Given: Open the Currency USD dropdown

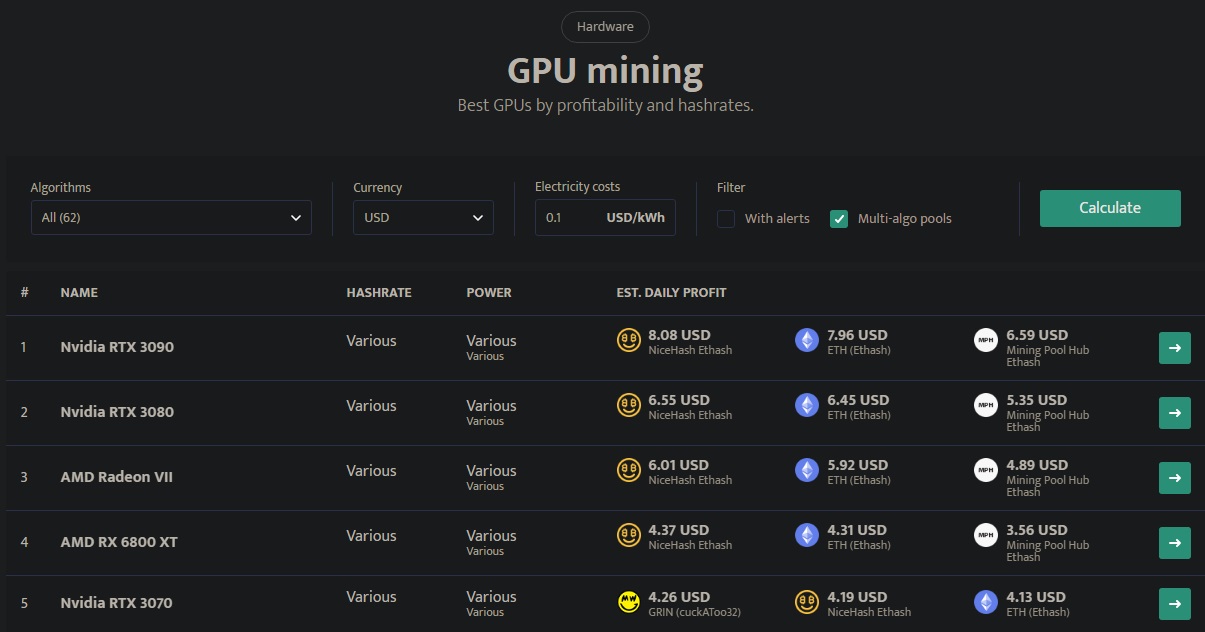Looking at the screenshot, I should point(423,217).
